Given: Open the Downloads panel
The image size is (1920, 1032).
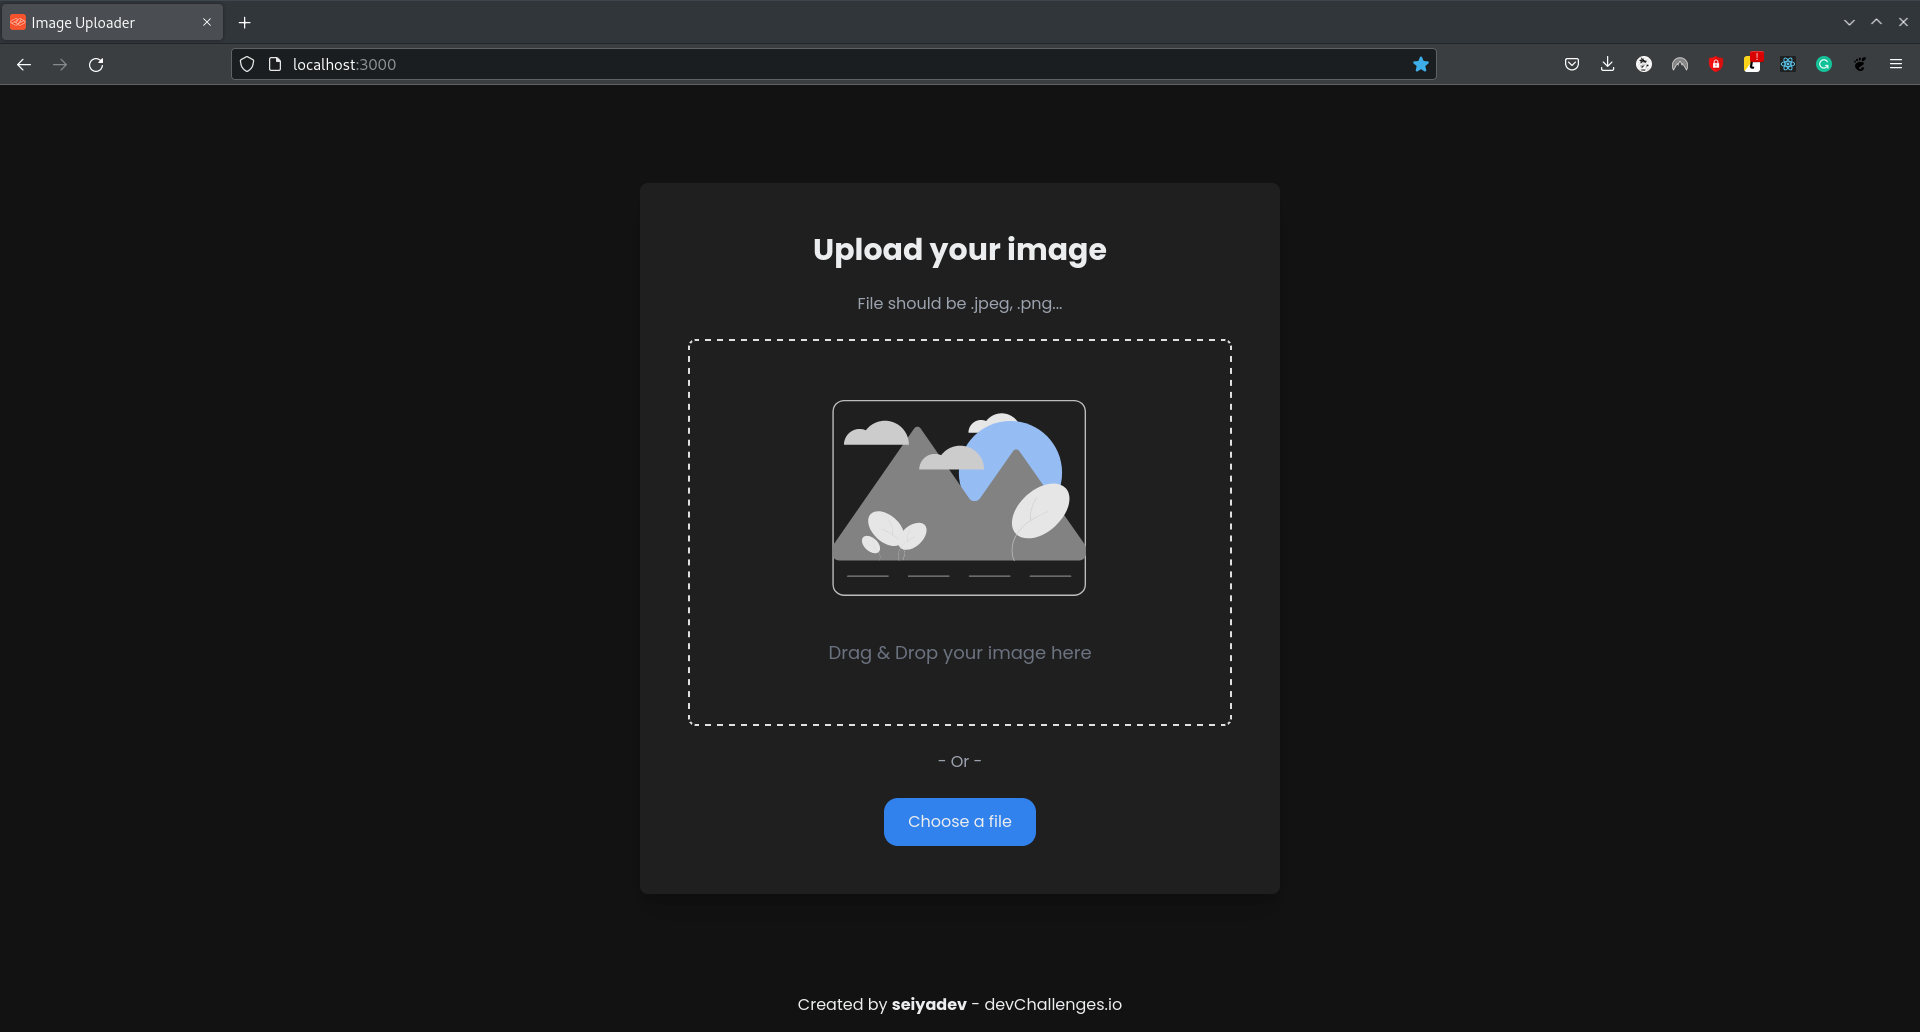Looking at the screenshot, I should tap(1608, 64).
